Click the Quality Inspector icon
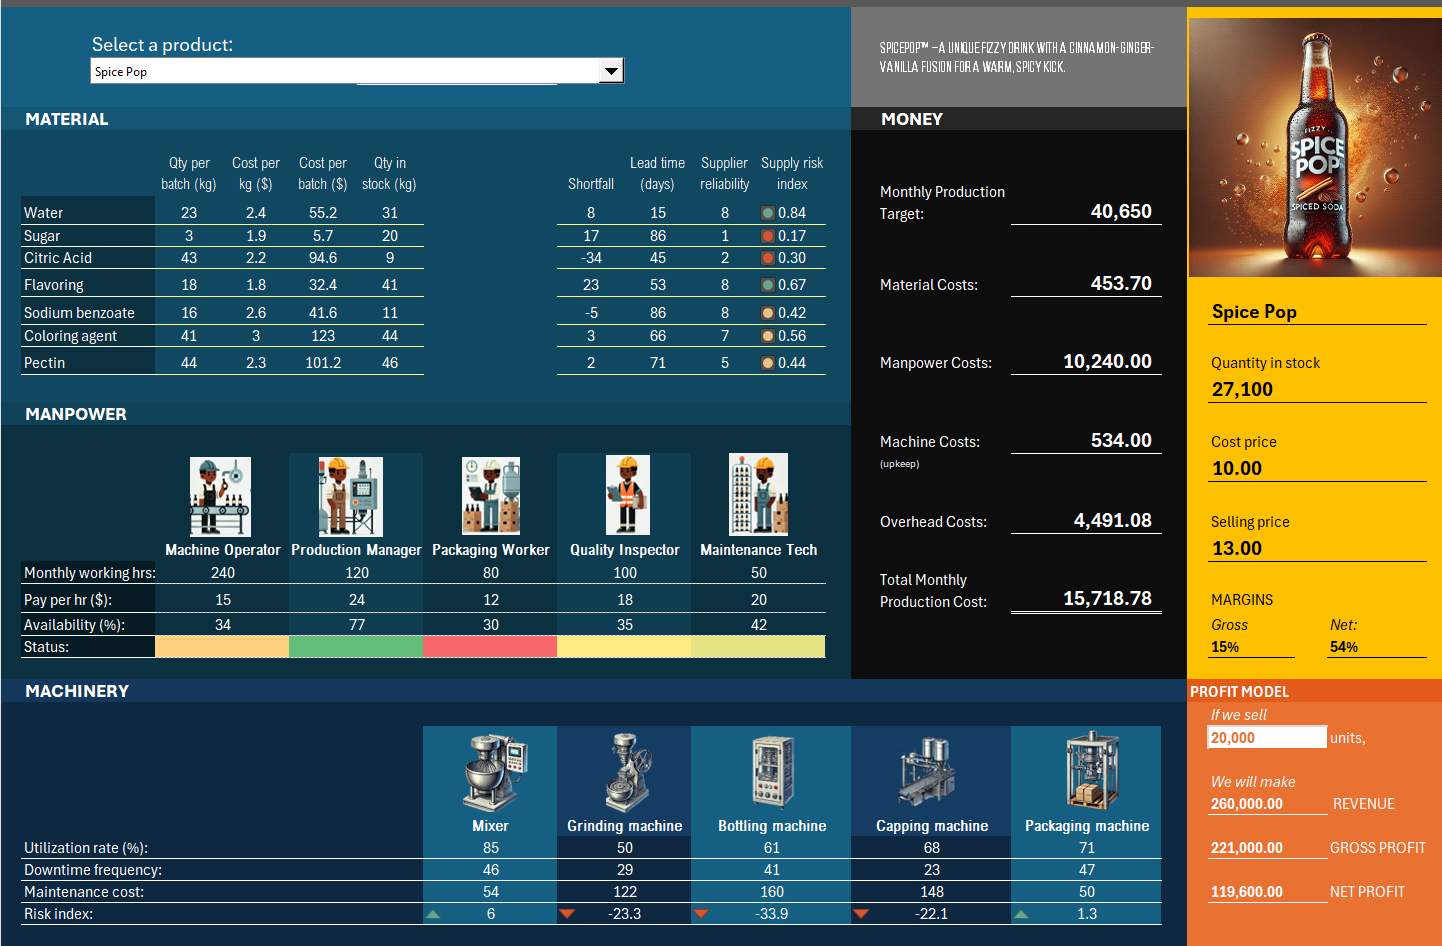Viewport: 1442px width, 946px height. click(628, 495)
